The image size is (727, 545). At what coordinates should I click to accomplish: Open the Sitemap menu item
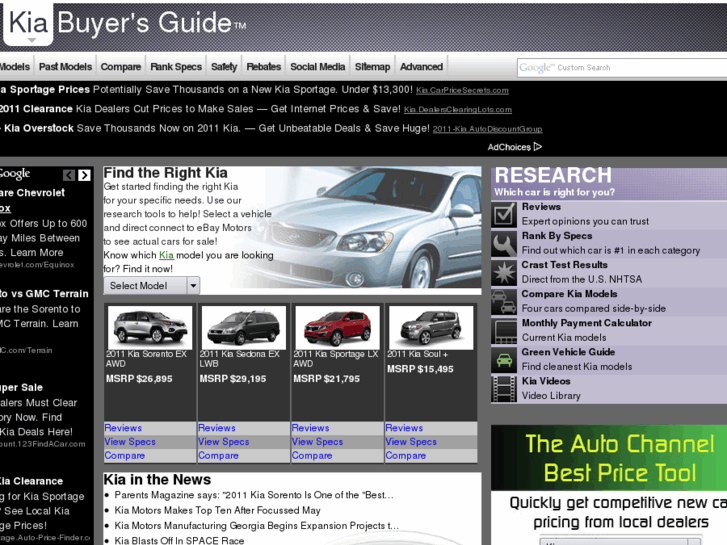tap(372, 67)
